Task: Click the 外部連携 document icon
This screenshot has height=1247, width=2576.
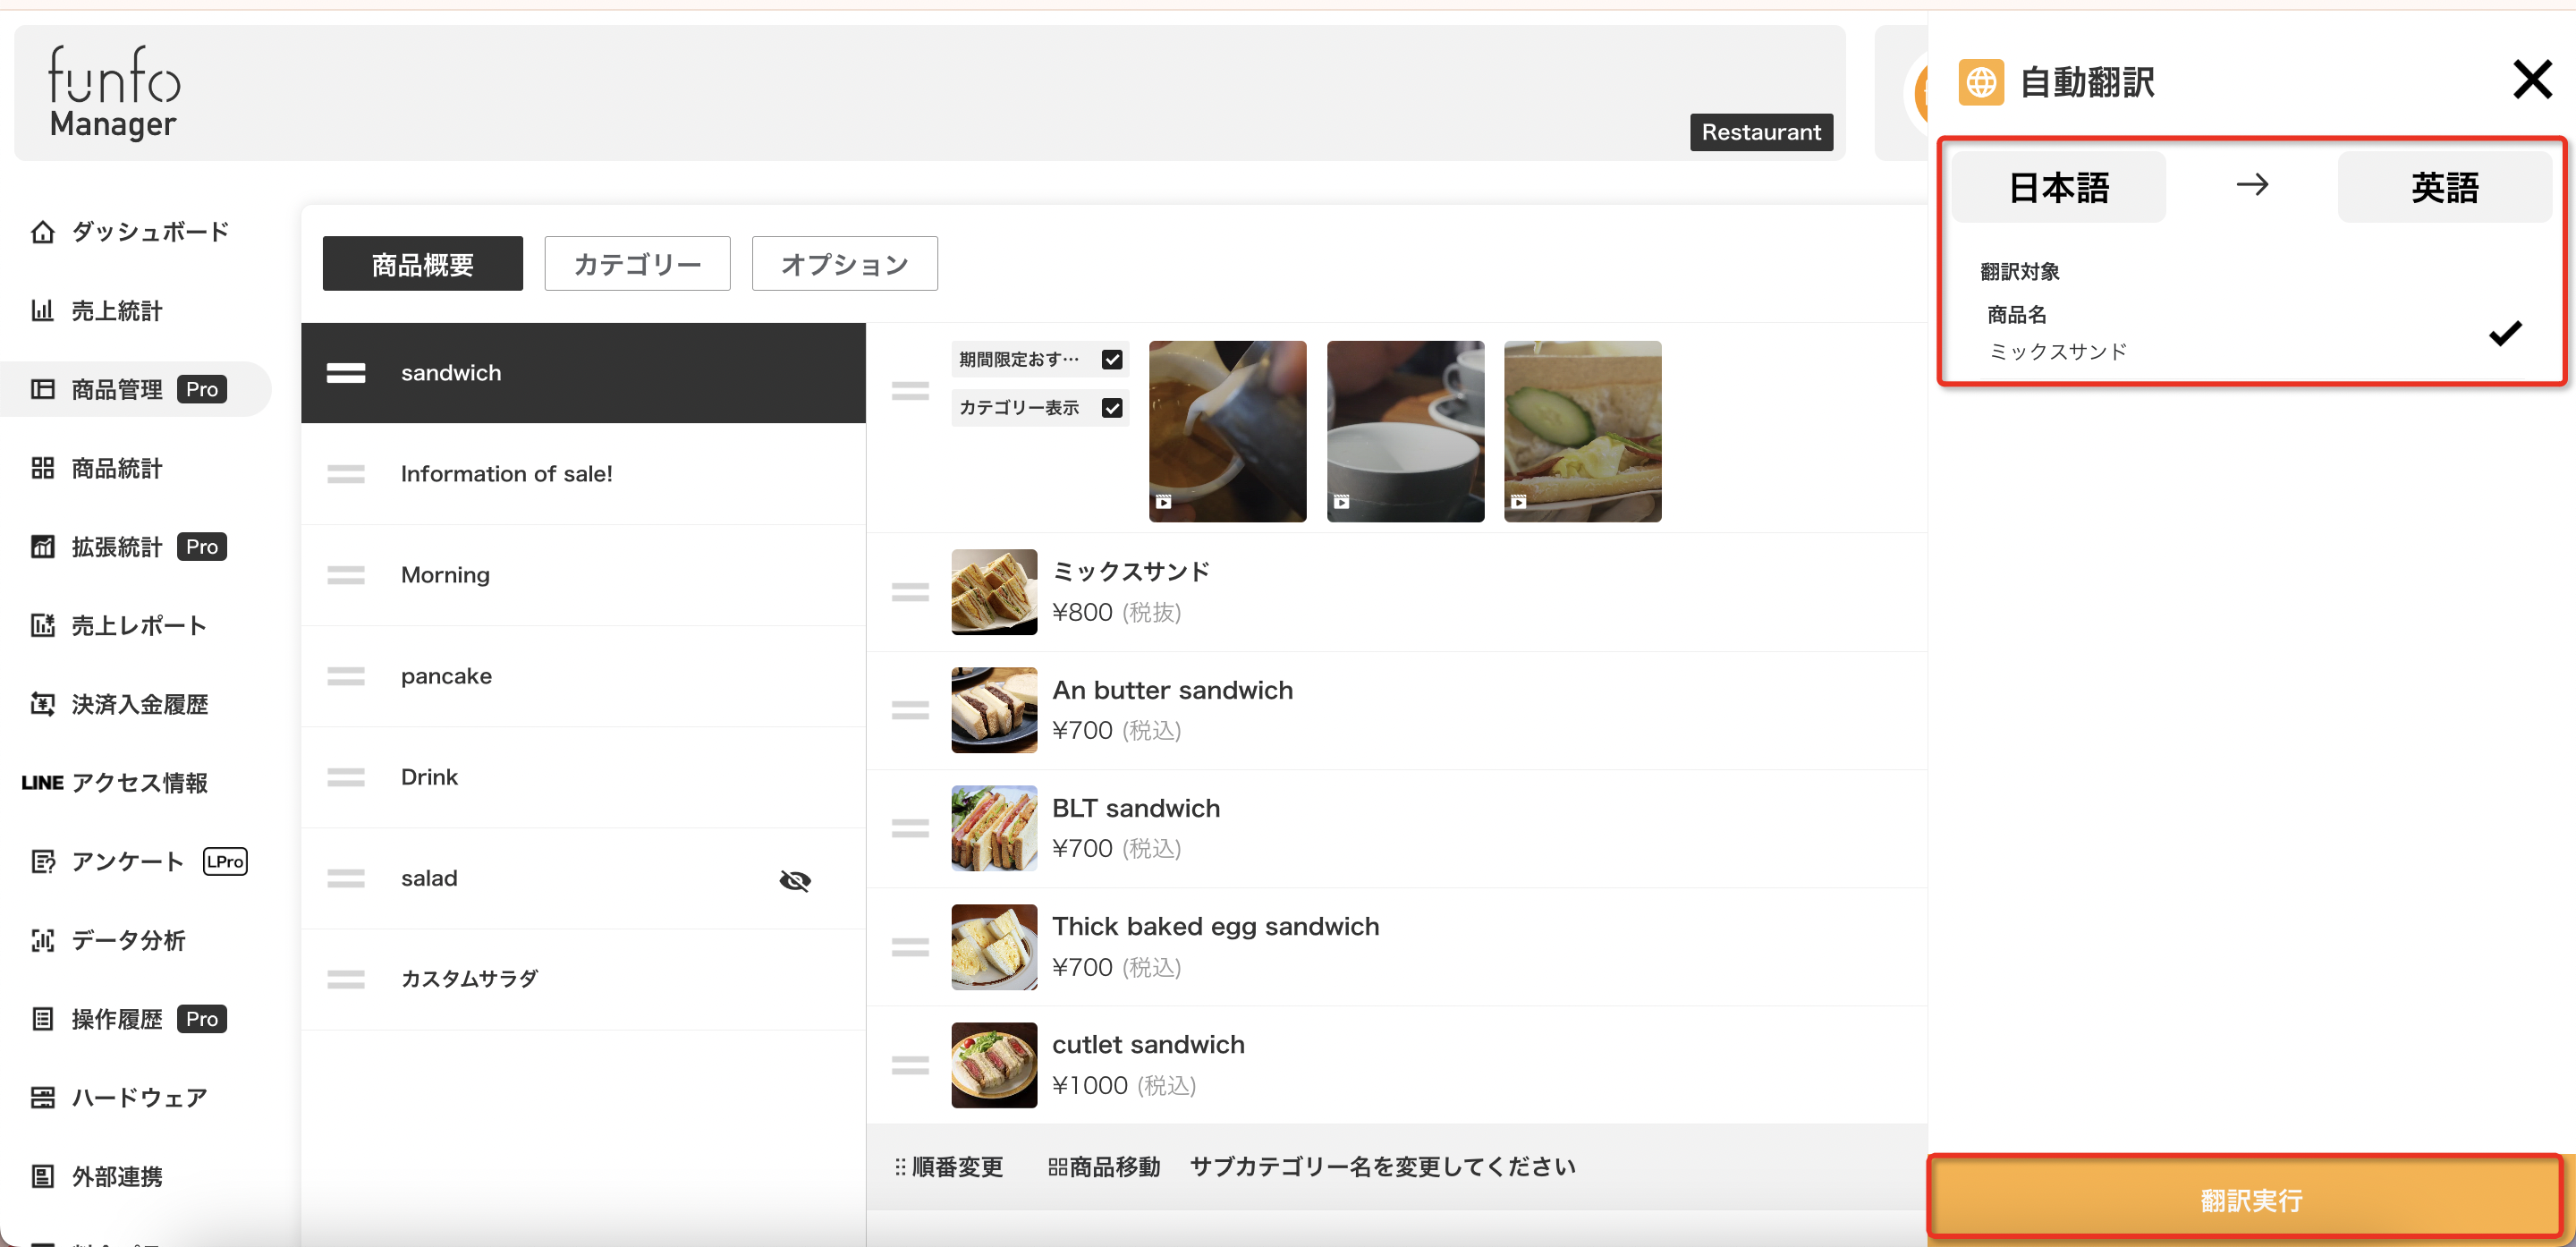Action: (x=42, y=1176)
